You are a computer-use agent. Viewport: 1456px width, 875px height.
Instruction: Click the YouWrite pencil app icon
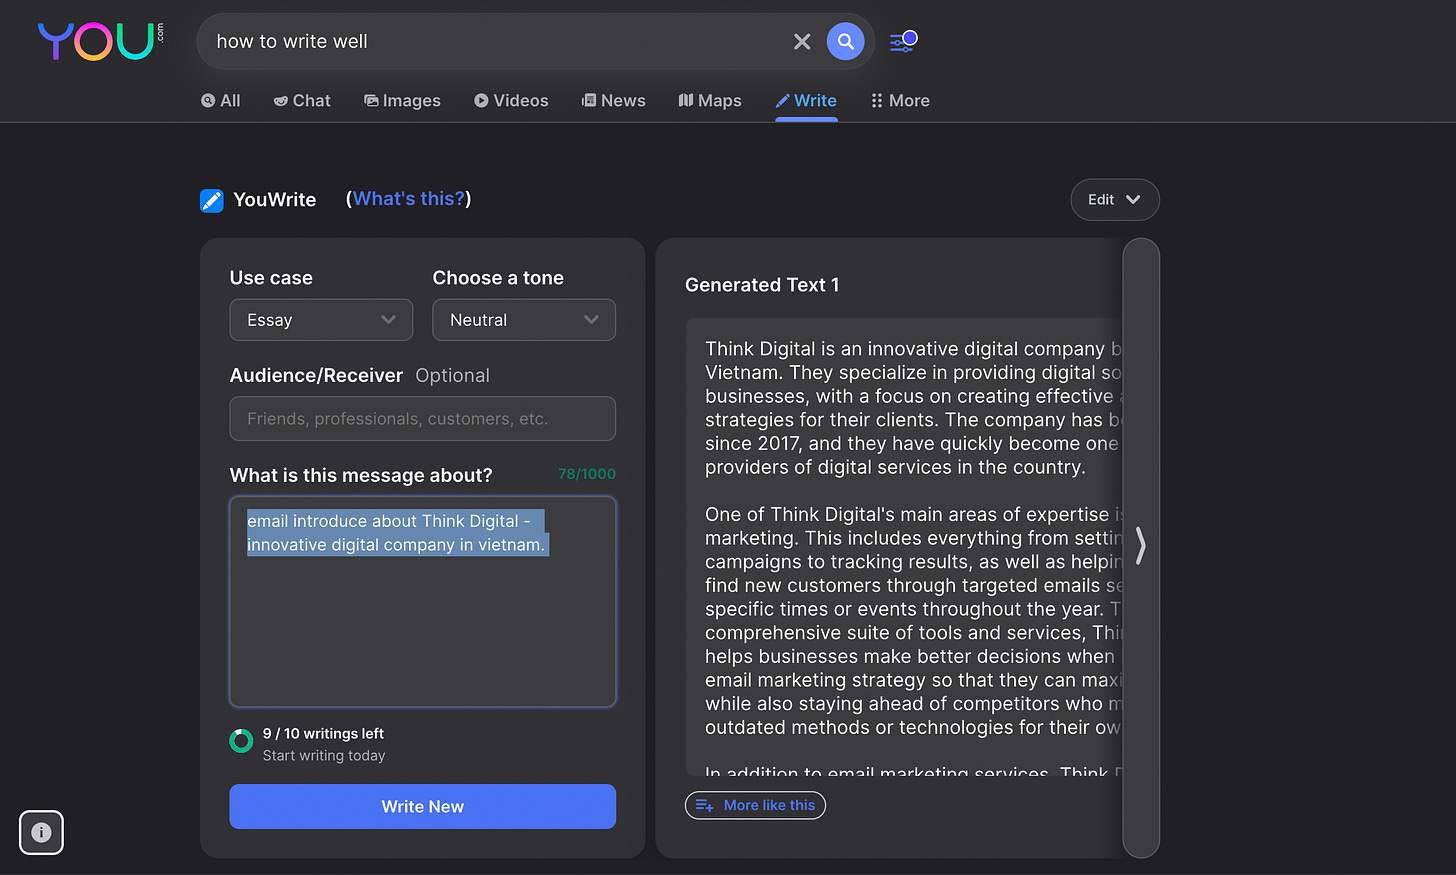(212, 200)
